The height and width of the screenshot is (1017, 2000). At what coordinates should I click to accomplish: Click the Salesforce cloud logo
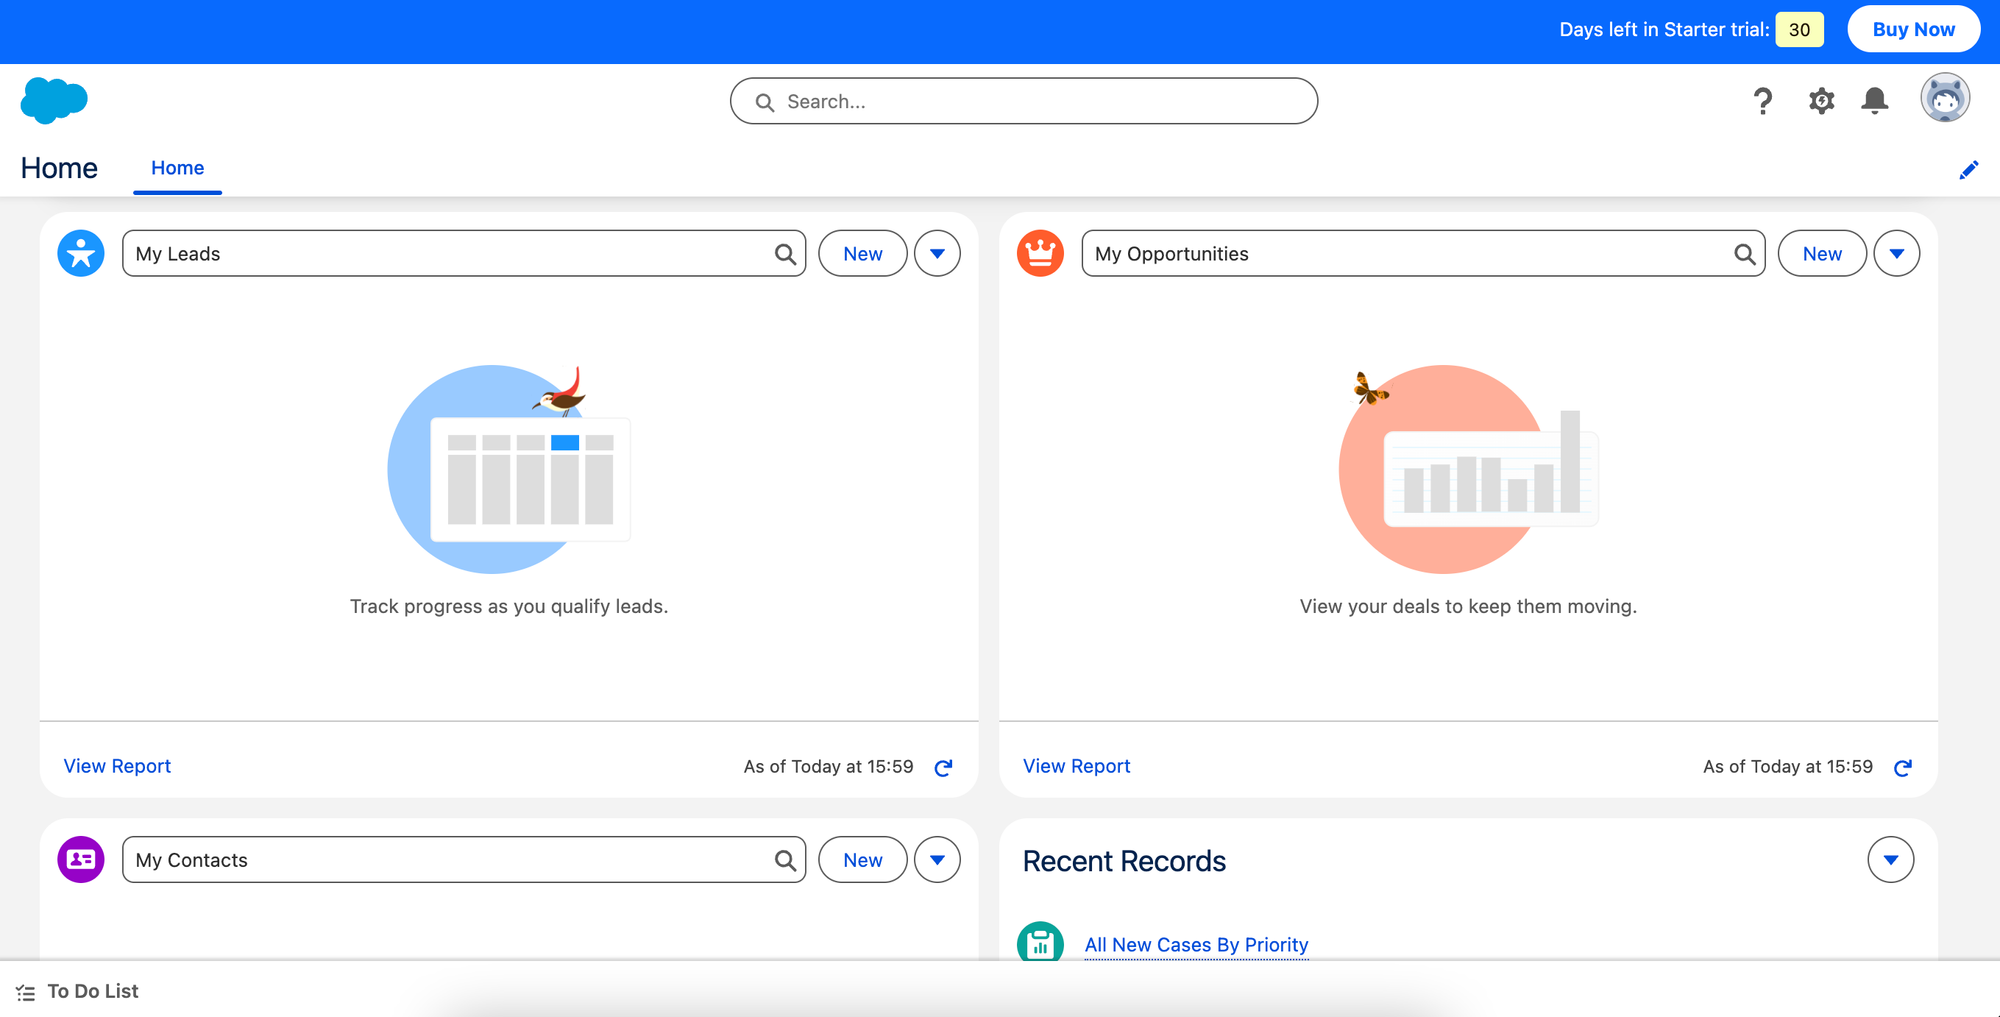(53, 100)
